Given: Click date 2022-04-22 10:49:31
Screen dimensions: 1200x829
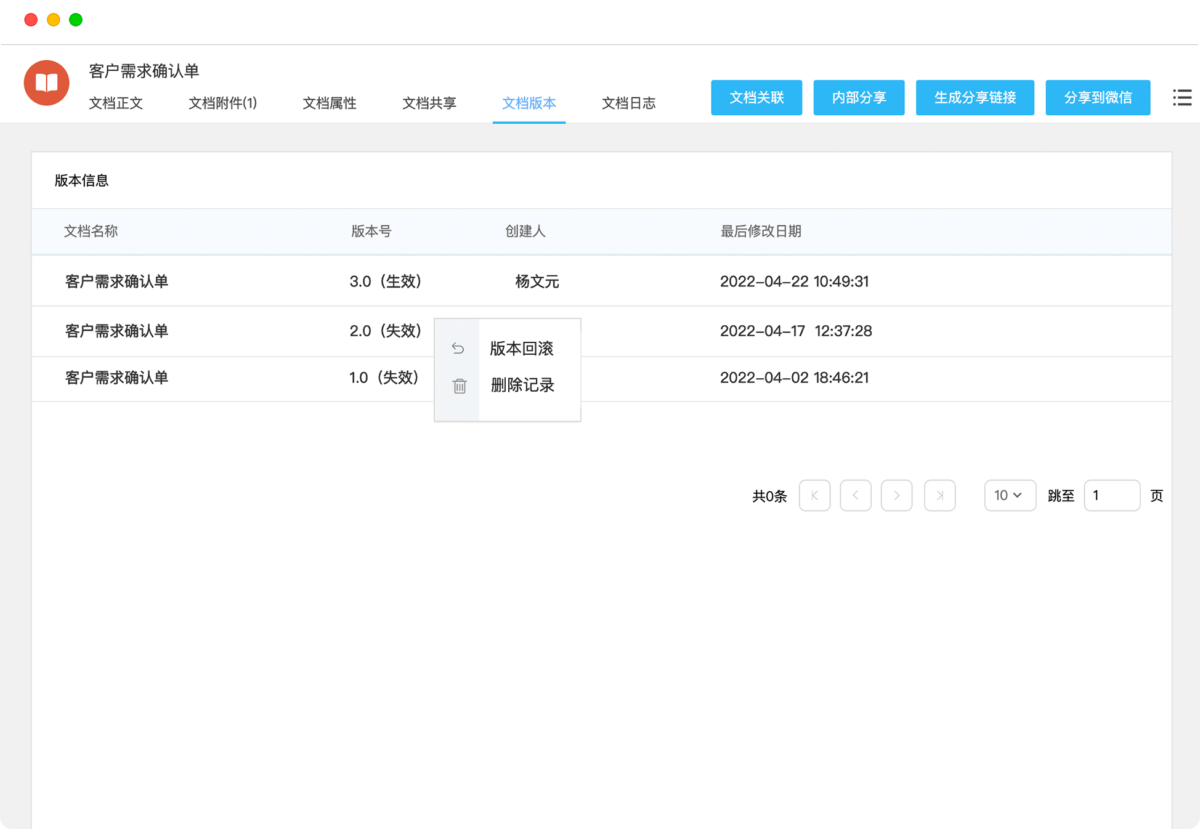Looking at the screenshot, I should pyautogui.click(x=795, y=282).
